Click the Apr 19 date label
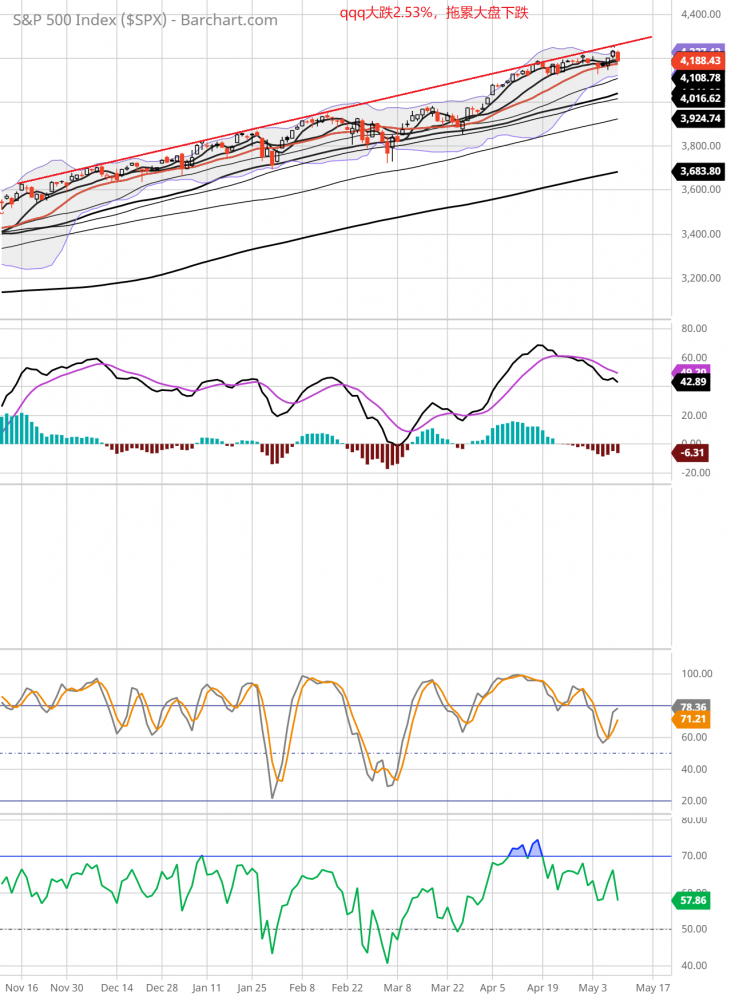Screen dimensions: 731x1000 tap(542, 985)
